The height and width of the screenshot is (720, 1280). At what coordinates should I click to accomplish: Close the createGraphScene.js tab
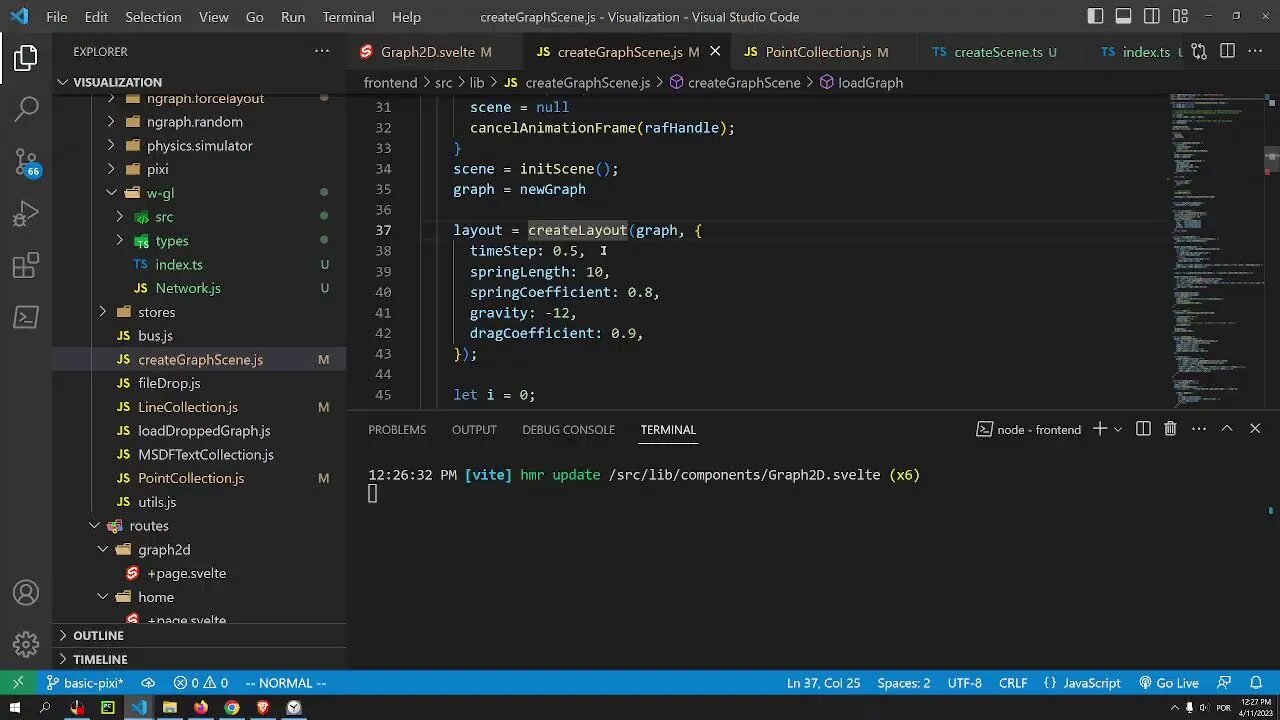(715, 52)
